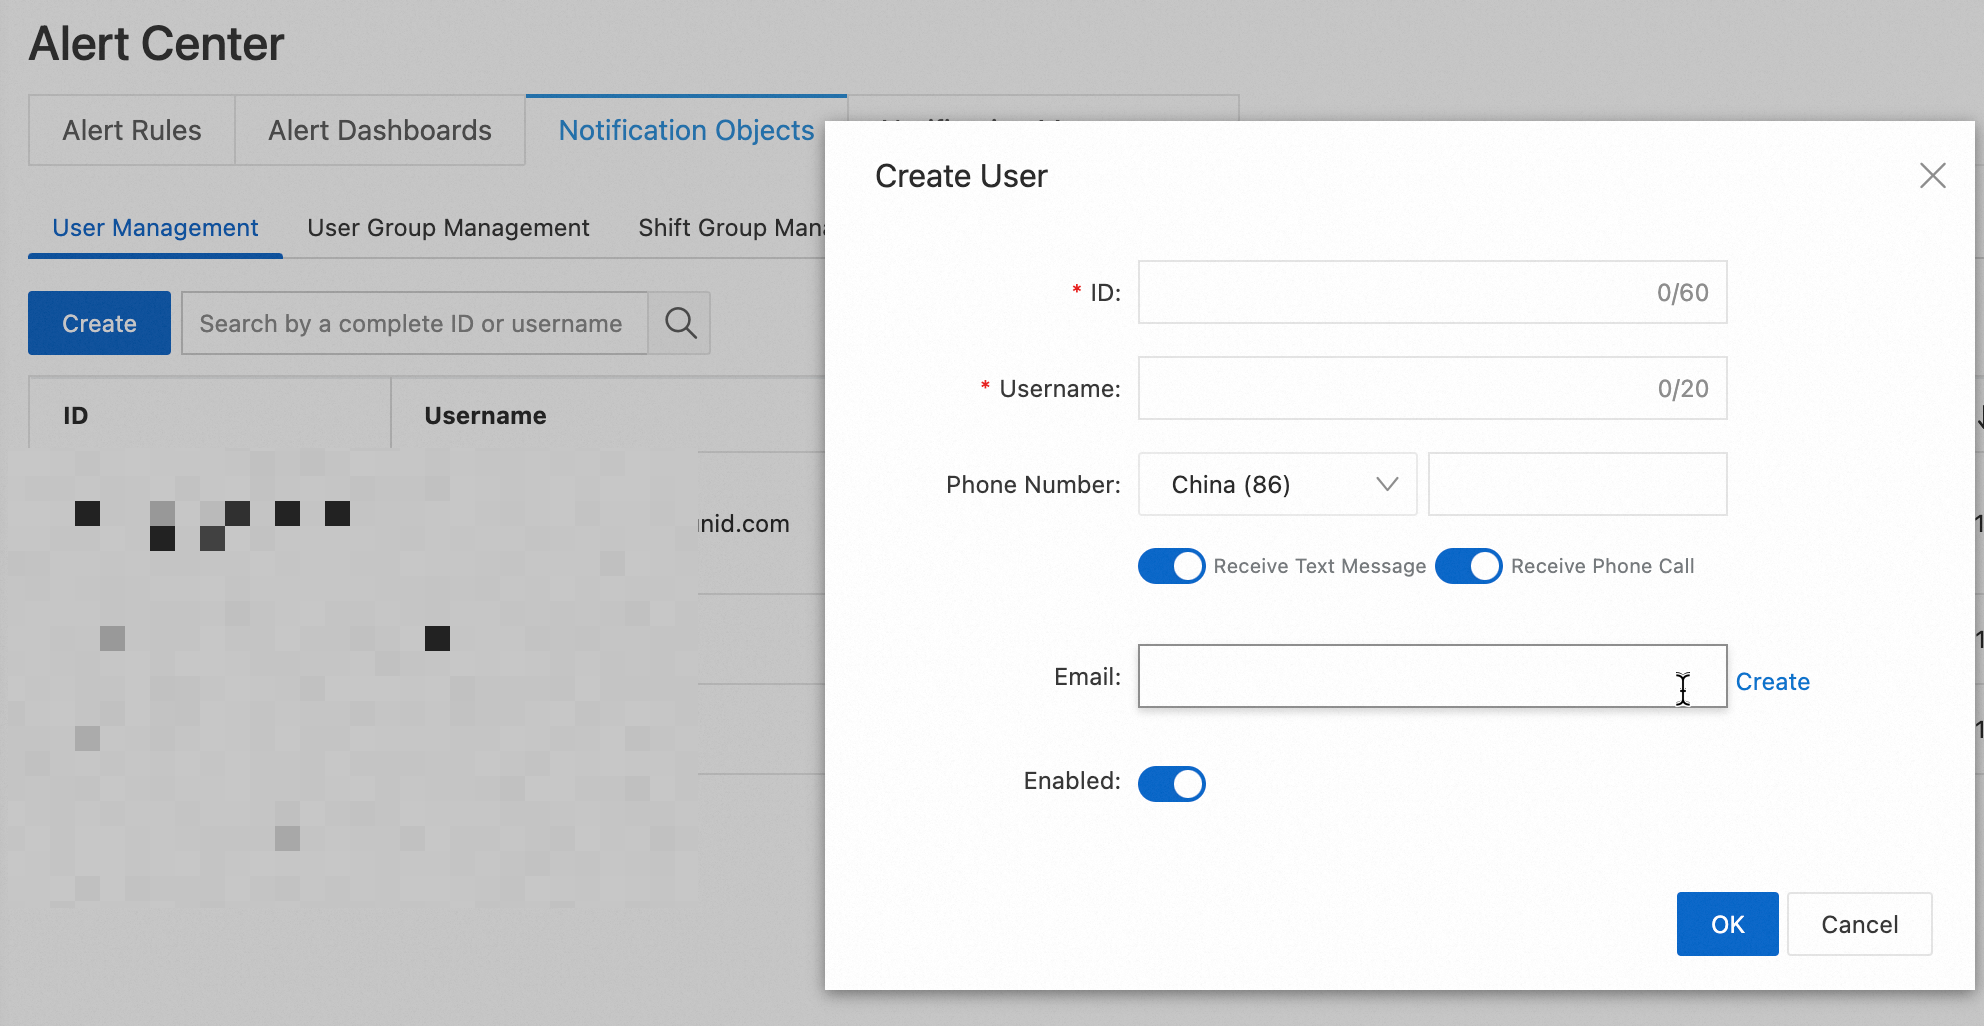Click the Alert Center page heading
1984x1026 pixels.
157,44
